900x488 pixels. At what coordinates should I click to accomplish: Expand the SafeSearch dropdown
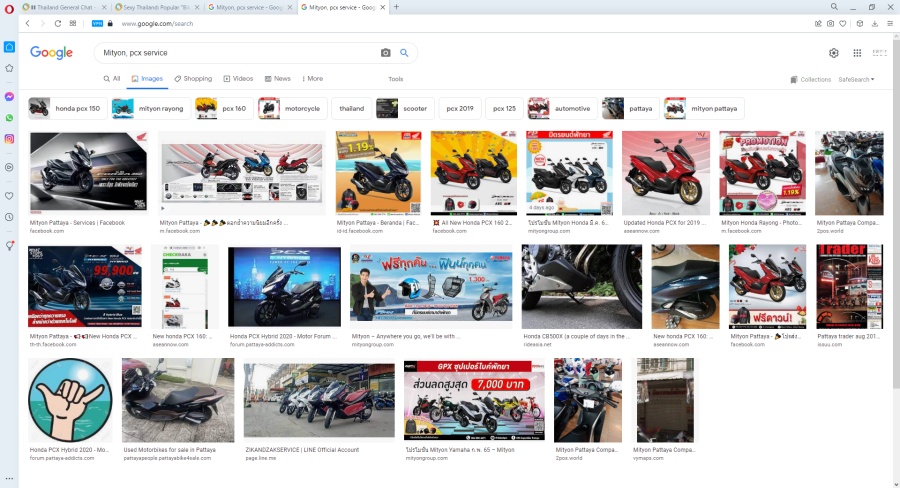click(x=856, y=79)
